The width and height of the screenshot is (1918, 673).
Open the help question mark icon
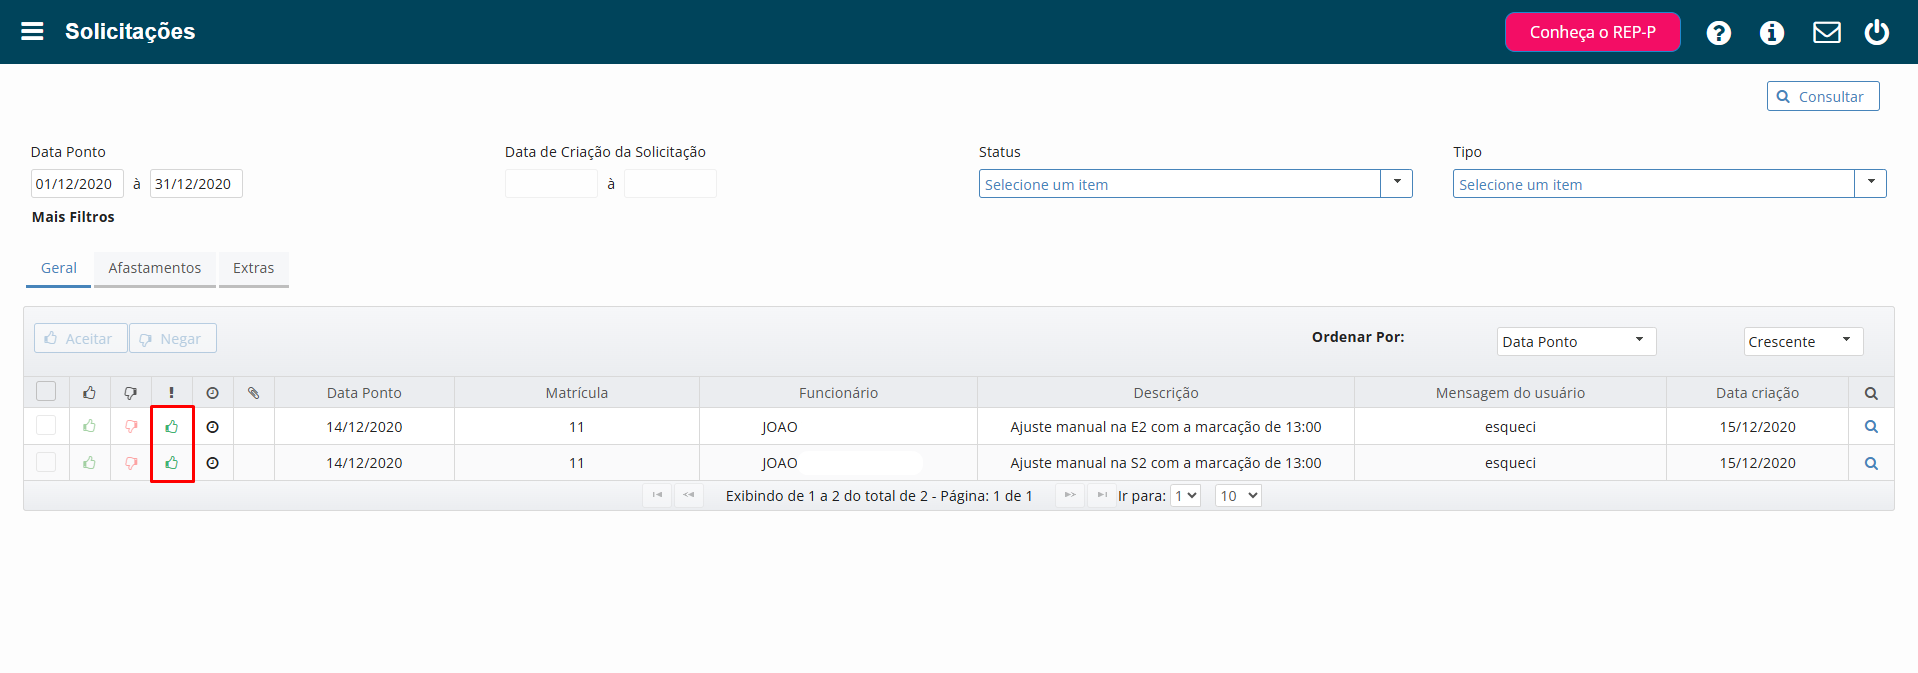point(1719,33)
